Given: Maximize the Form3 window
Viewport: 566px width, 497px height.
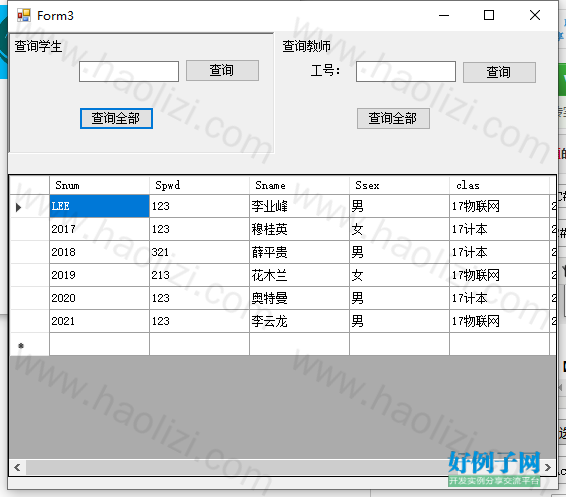Looking at the screenshot, I should coord(489,15).
